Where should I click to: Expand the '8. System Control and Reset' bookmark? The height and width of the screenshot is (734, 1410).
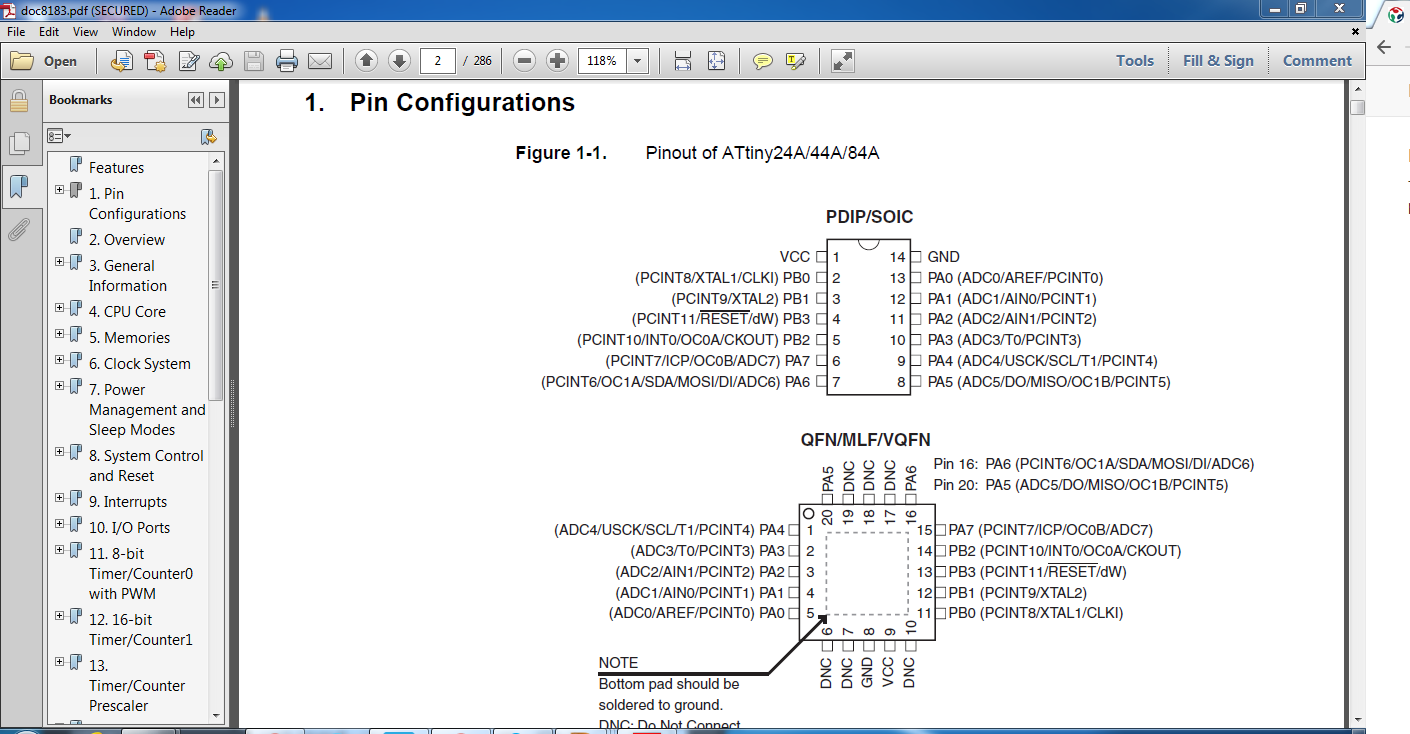pos(60,452)
